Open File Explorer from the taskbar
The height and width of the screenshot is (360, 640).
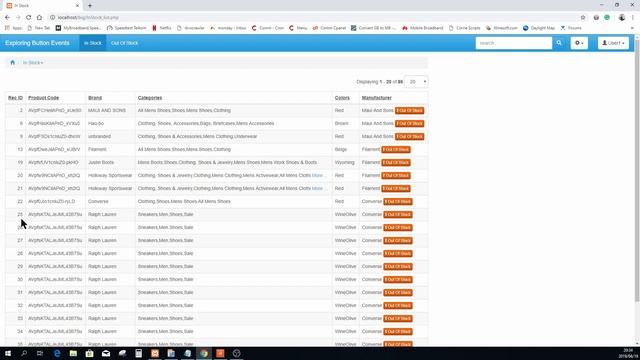pos(73,353)
